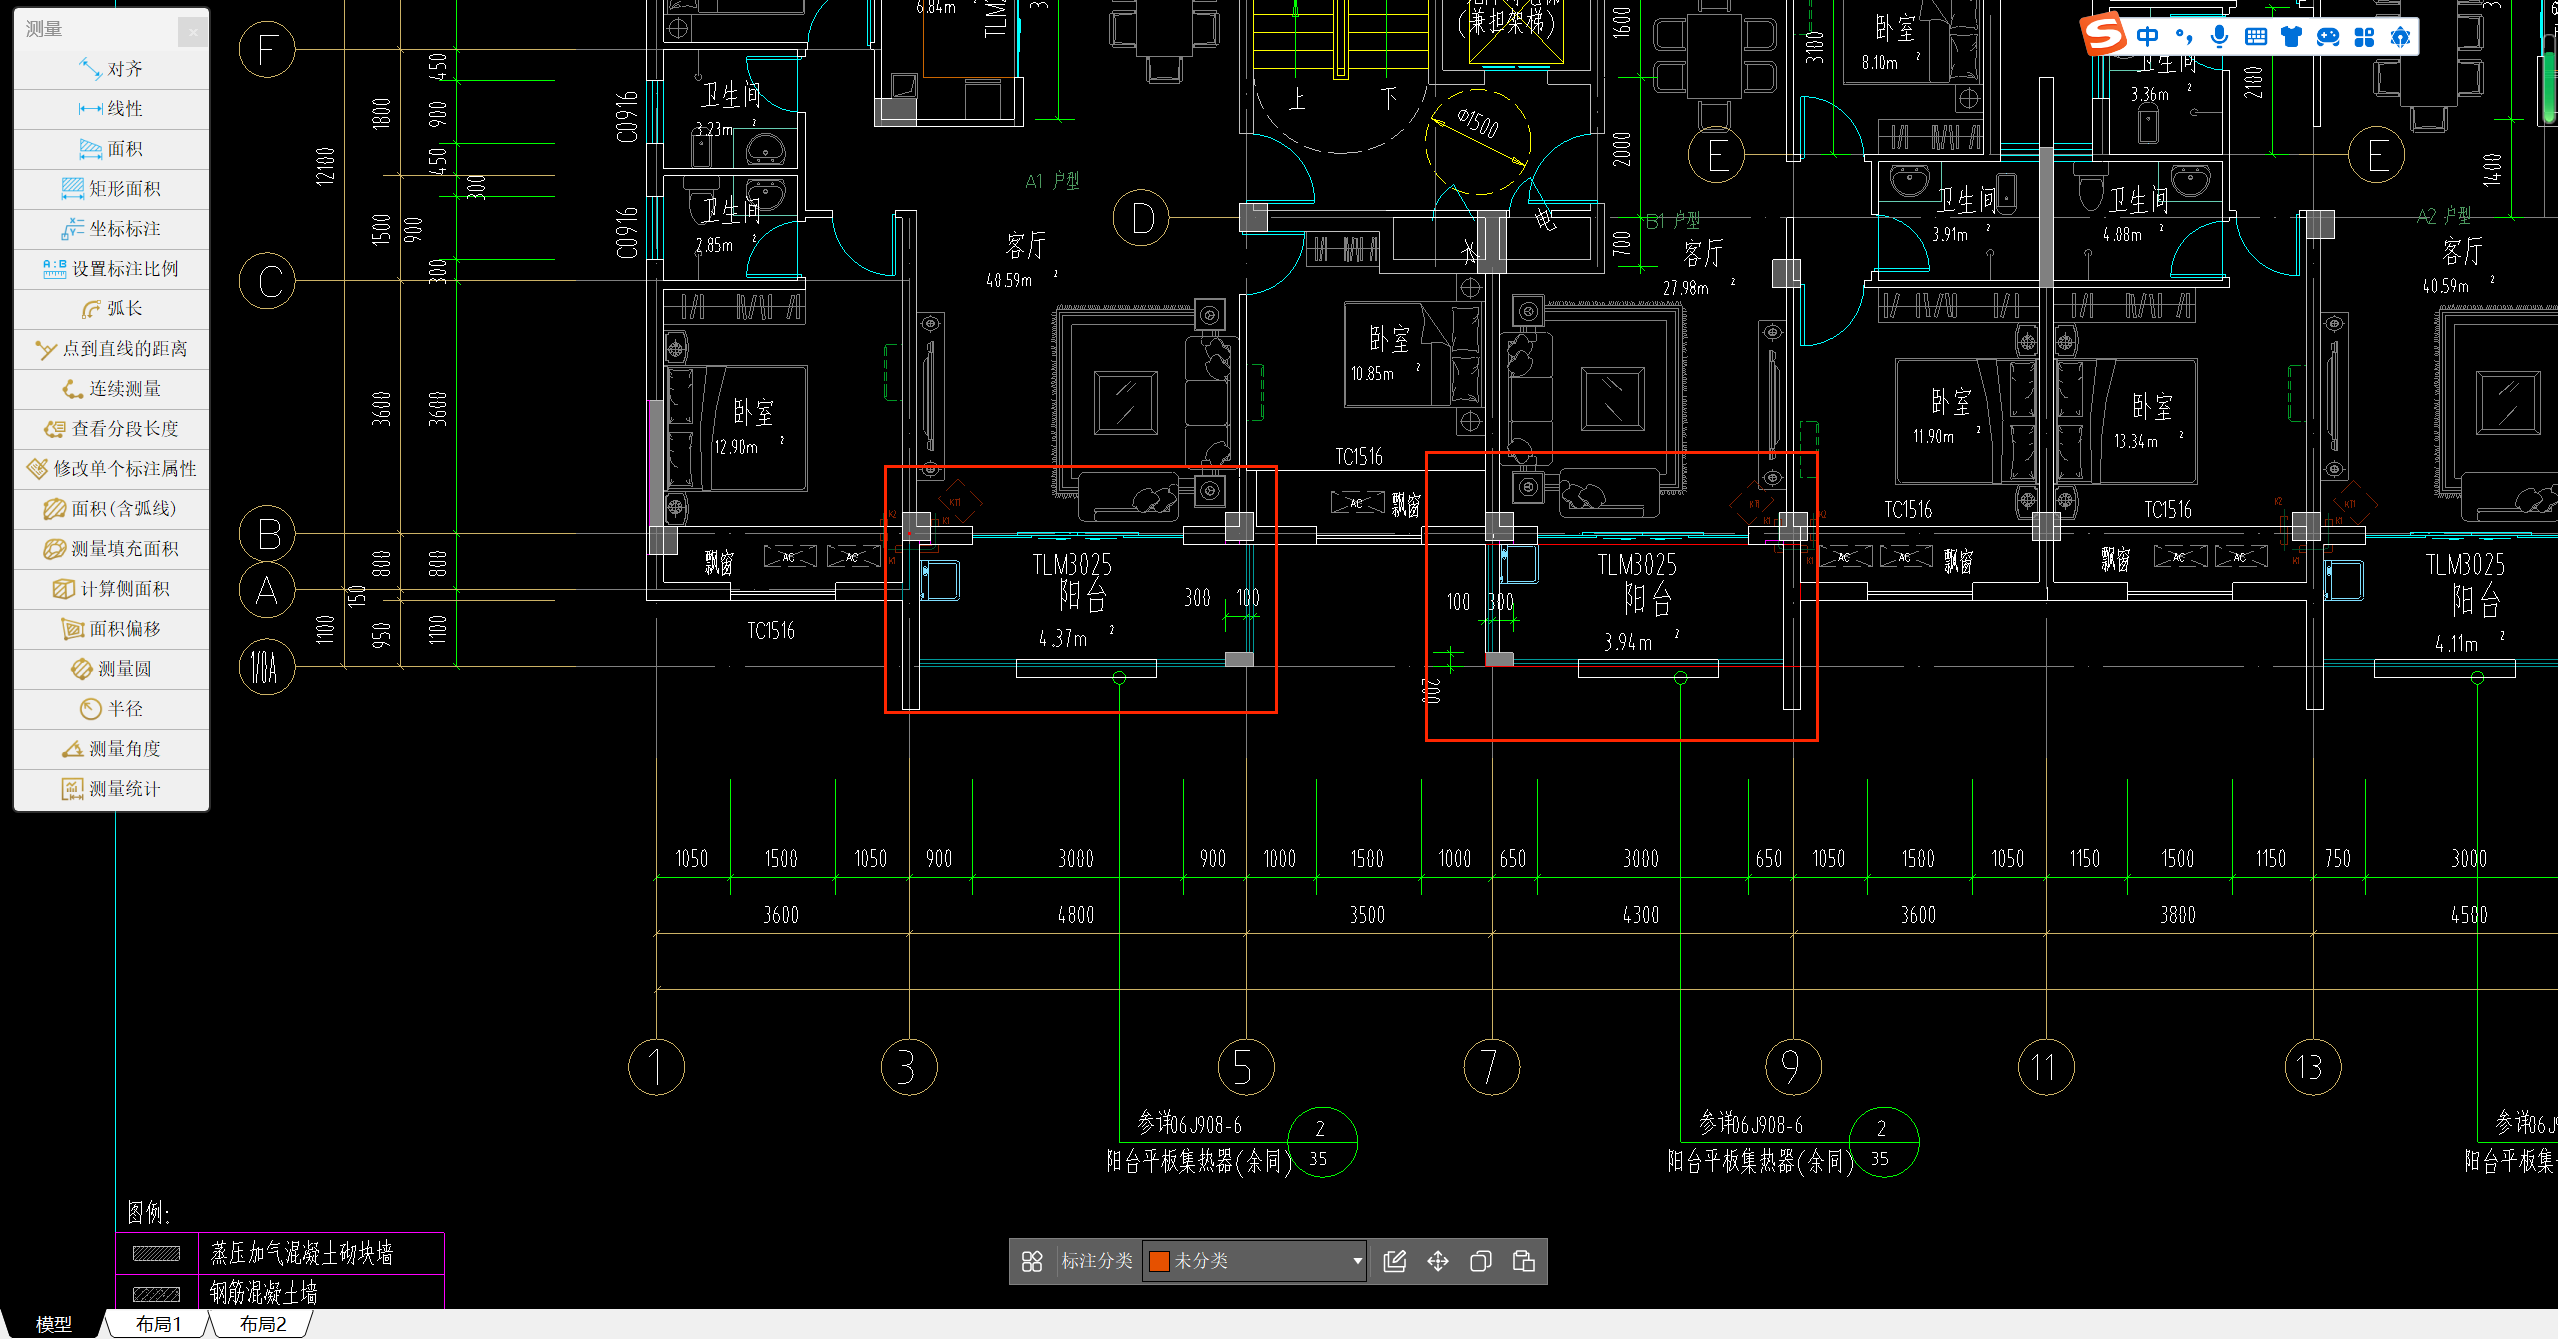Select the 面积偏移 area offset tool
The width and height of the screenshot is (2558, 1339).
coord(111,629)
